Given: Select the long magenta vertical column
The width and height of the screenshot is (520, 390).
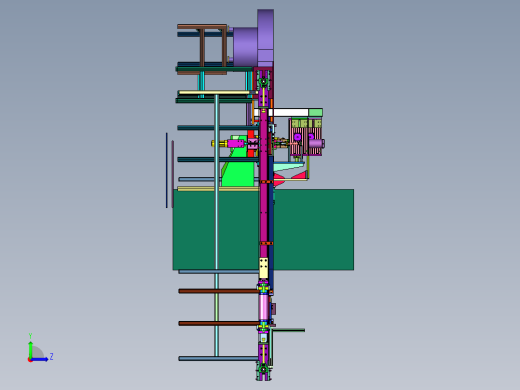Looking at the screenshot, I should click(264, 183).
